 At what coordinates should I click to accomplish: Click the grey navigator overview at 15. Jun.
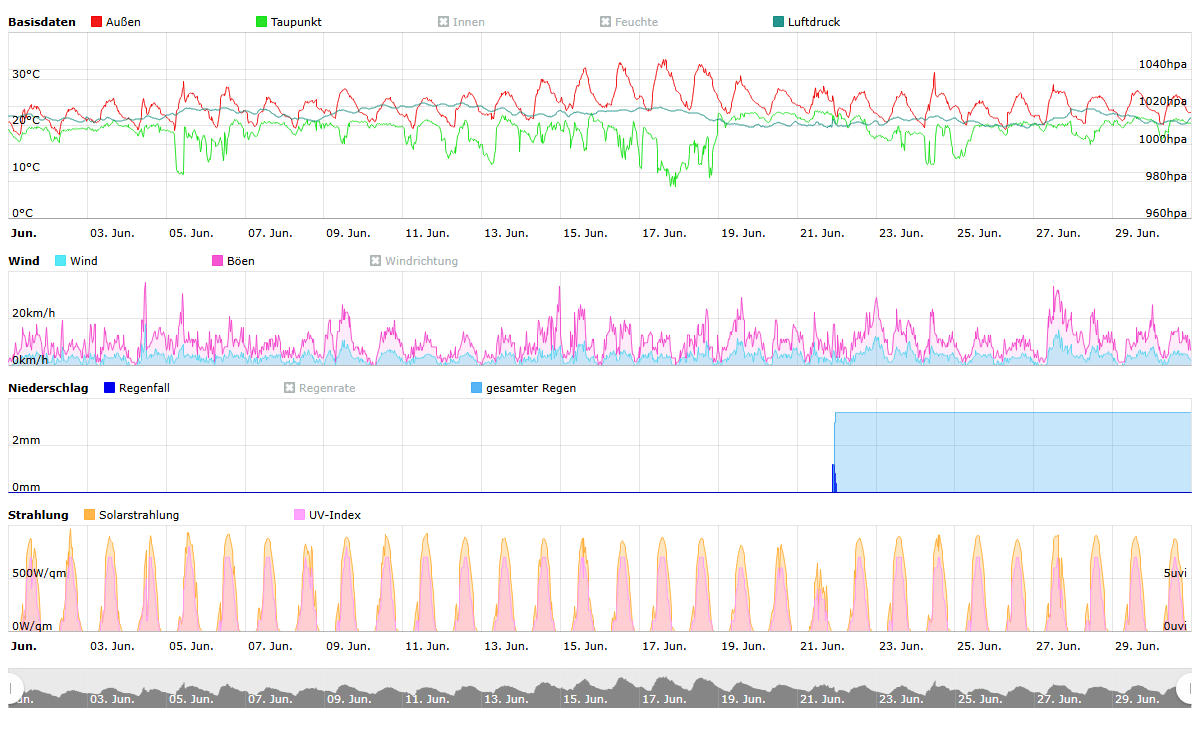(x=584, y=692)
